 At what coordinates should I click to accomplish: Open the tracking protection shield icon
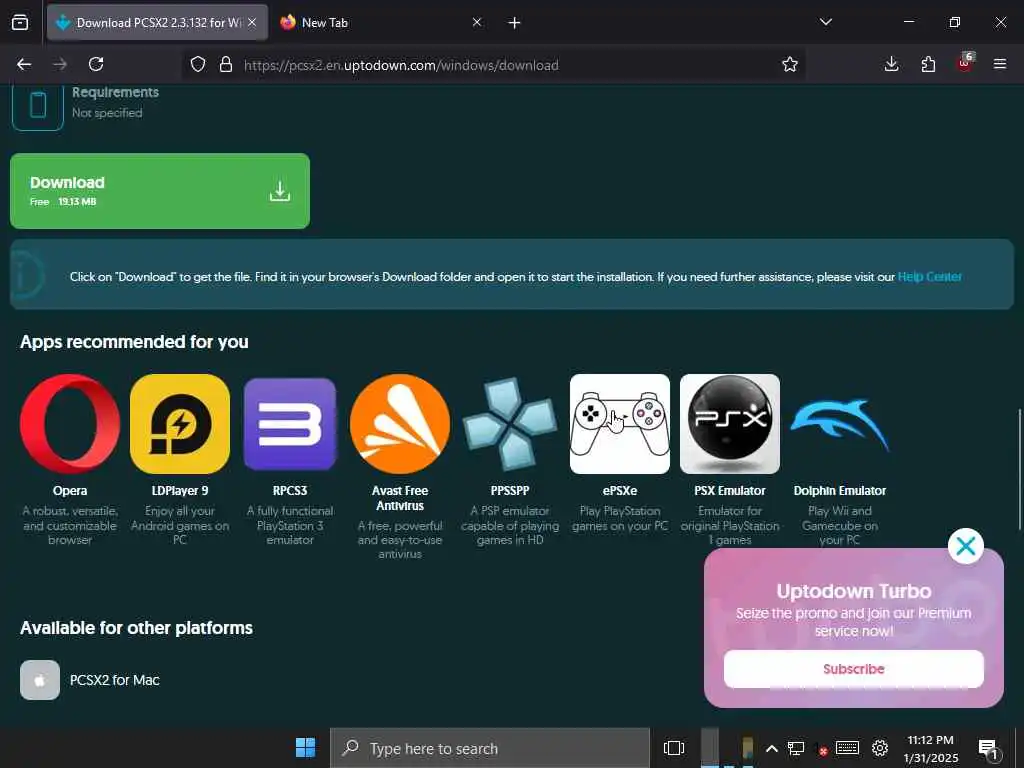(x=198, y=64)
